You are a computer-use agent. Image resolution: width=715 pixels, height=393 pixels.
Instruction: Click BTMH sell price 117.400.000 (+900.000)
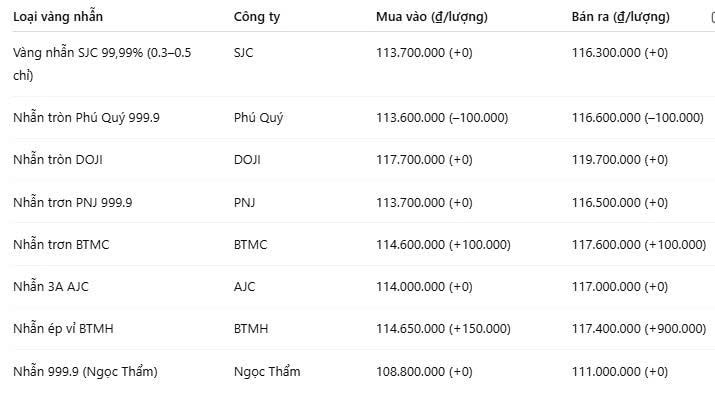point(639,328)
